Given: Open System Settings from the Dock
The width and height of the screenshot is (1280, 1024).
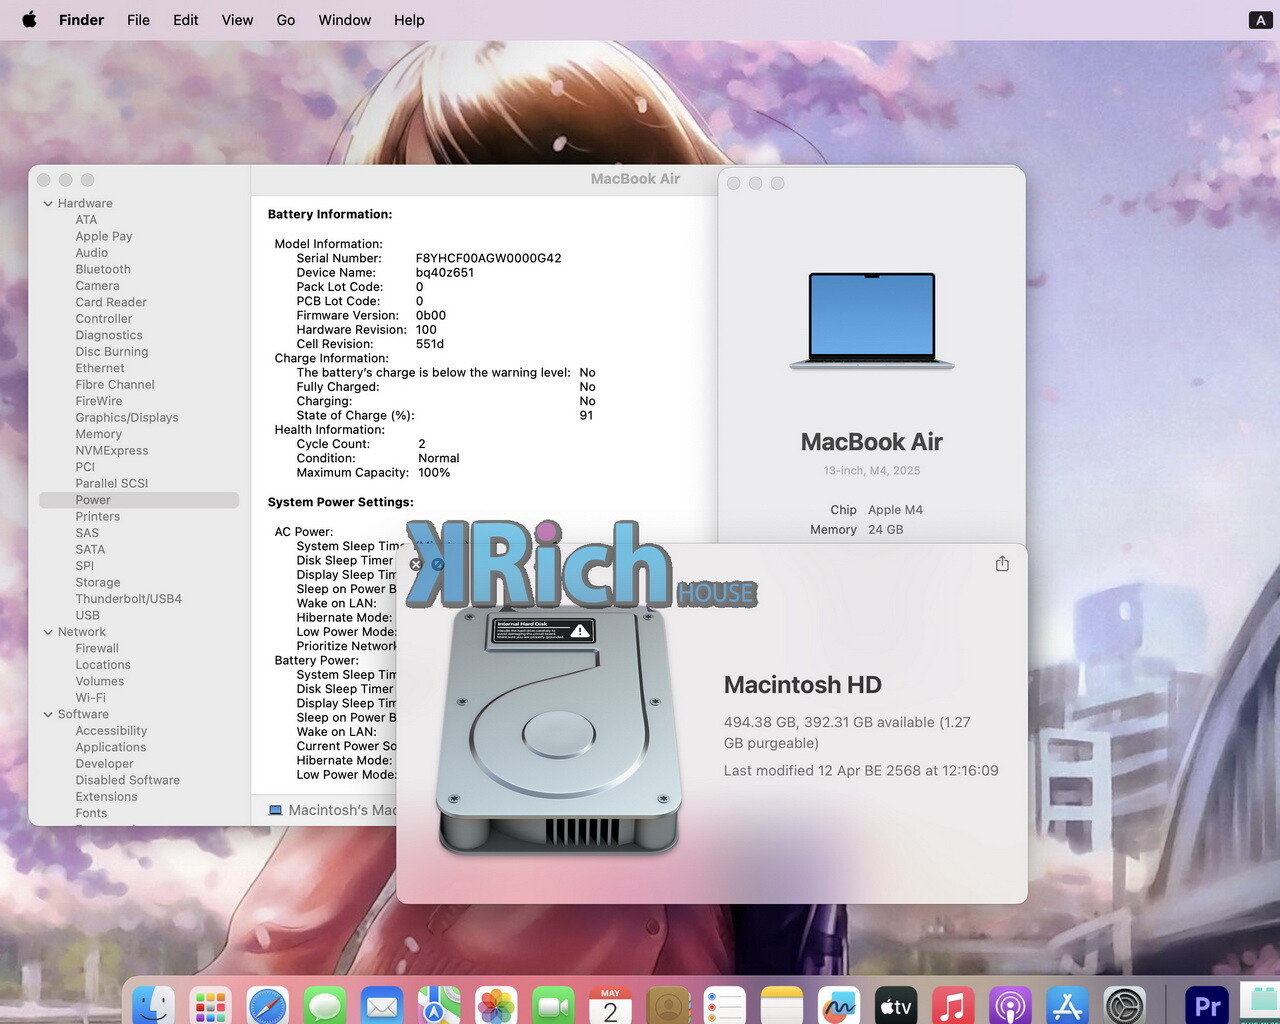Looking at the screenshot, I should pos(1124,1005).
